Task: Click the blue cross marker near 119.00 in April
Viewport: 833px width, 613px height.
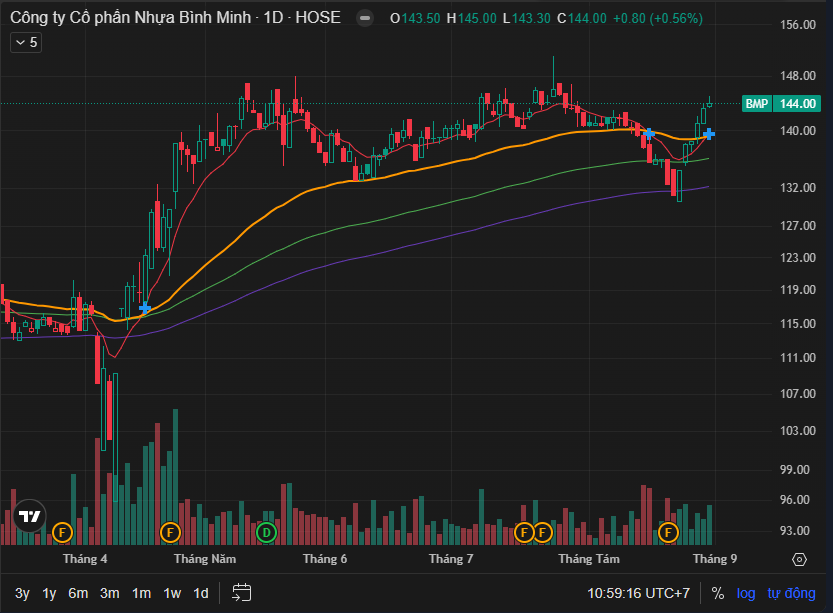Action: 144,308
